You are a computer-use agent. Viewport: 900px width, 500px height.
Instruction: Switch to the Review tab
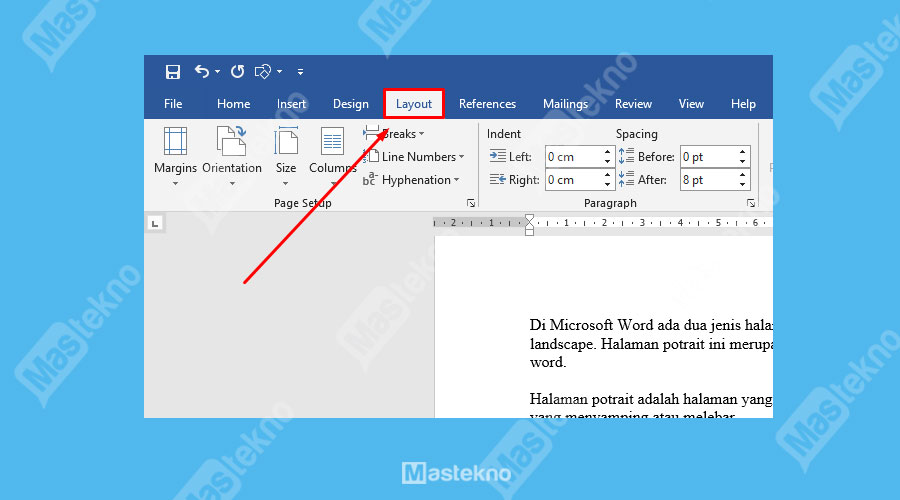tap(633, 104)
